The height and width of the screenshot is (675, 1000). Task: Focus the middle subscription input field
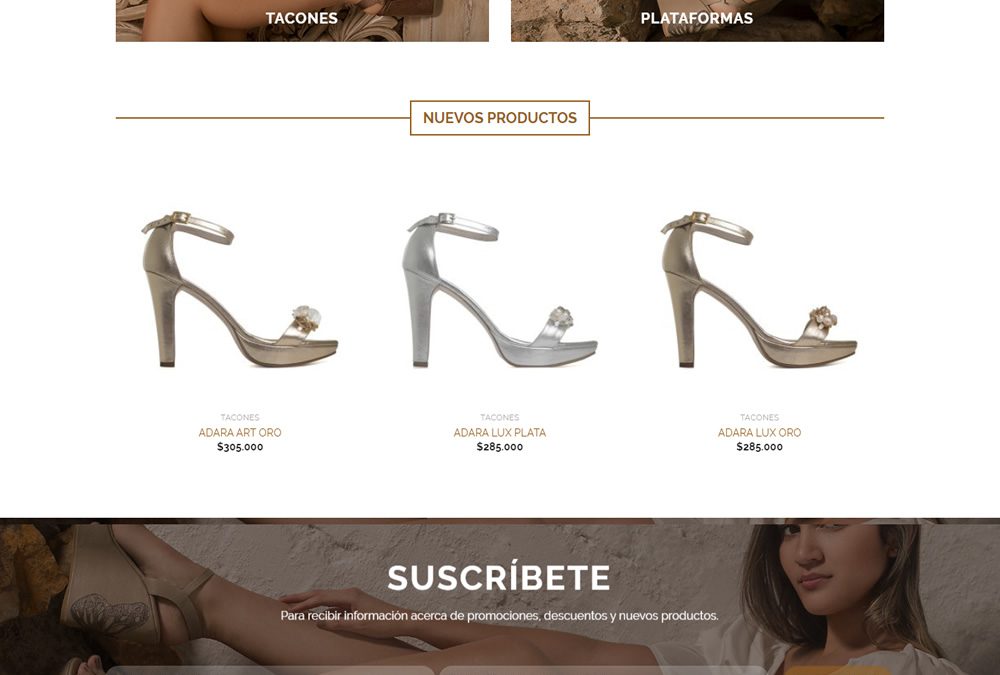pyautogui.click(x=603, y=671)
